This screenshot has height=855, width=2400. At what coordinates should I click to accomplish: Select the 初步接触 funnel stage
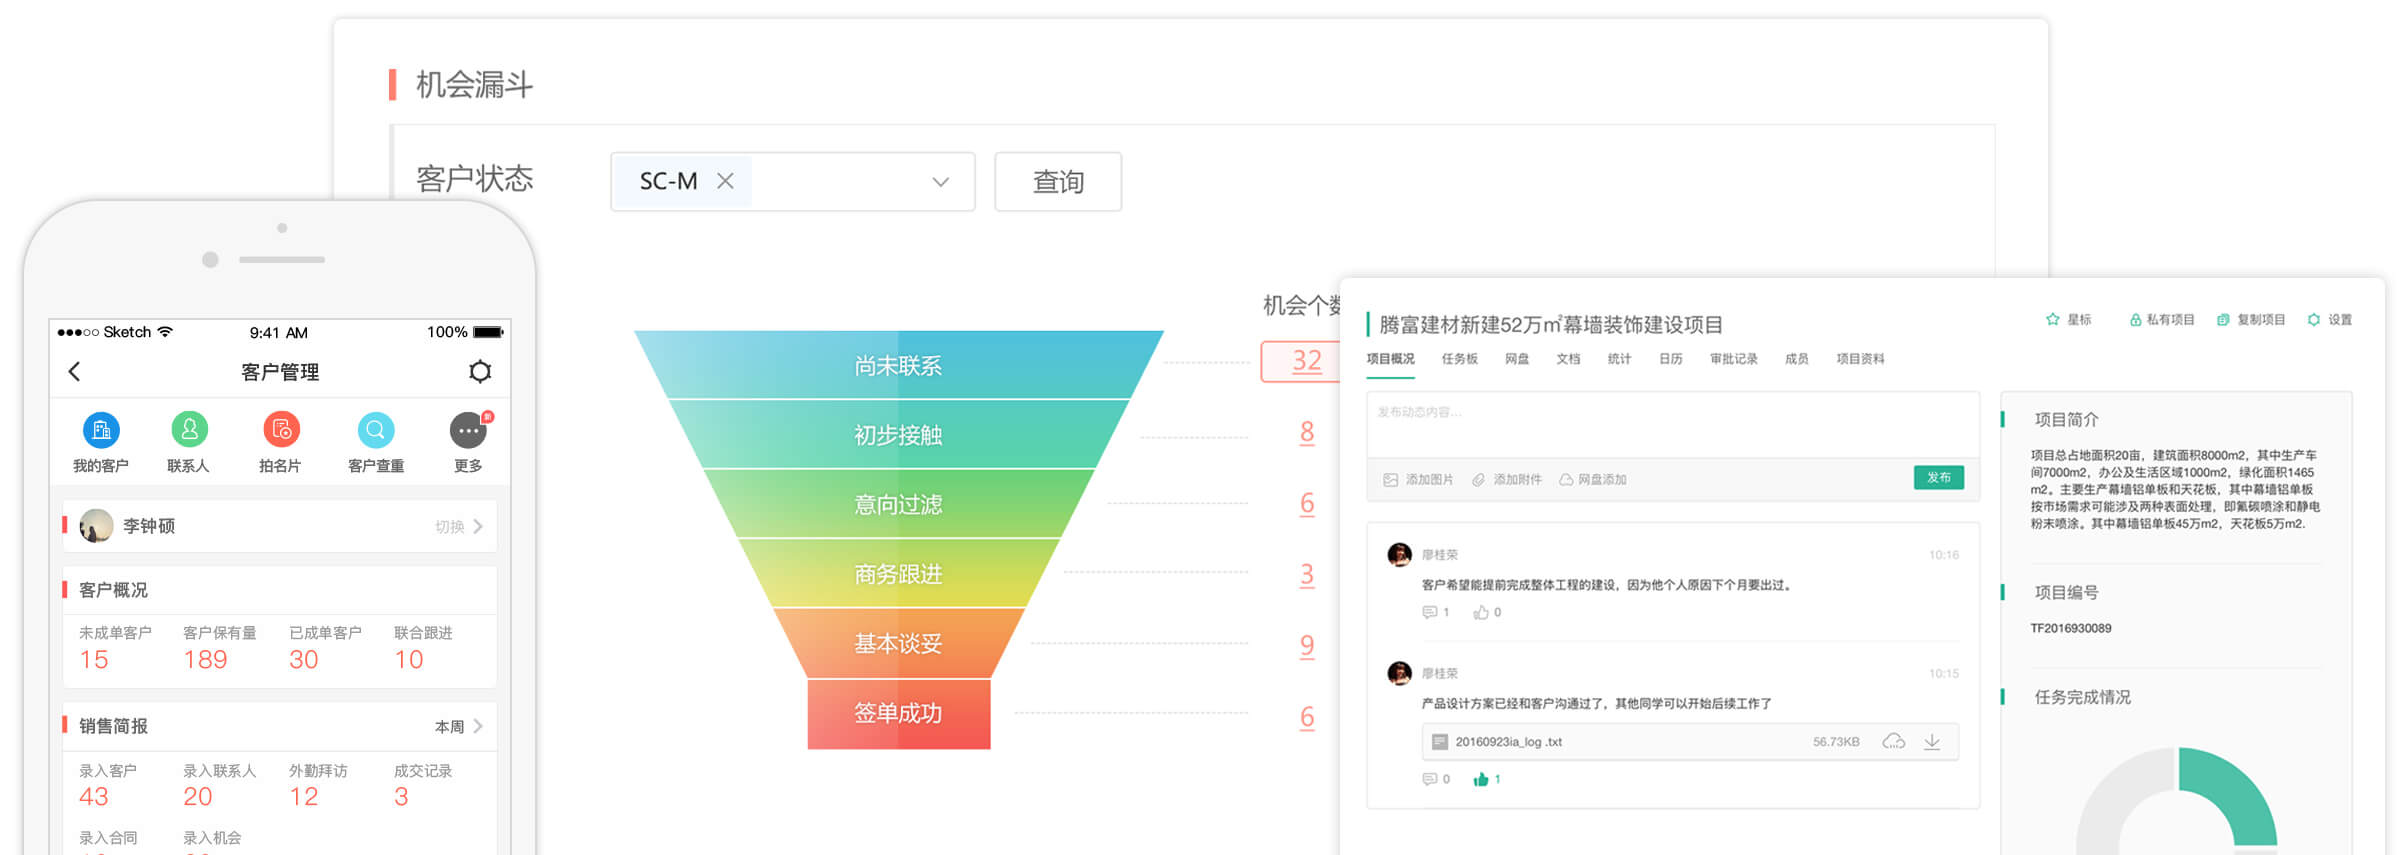pos(898,435)
